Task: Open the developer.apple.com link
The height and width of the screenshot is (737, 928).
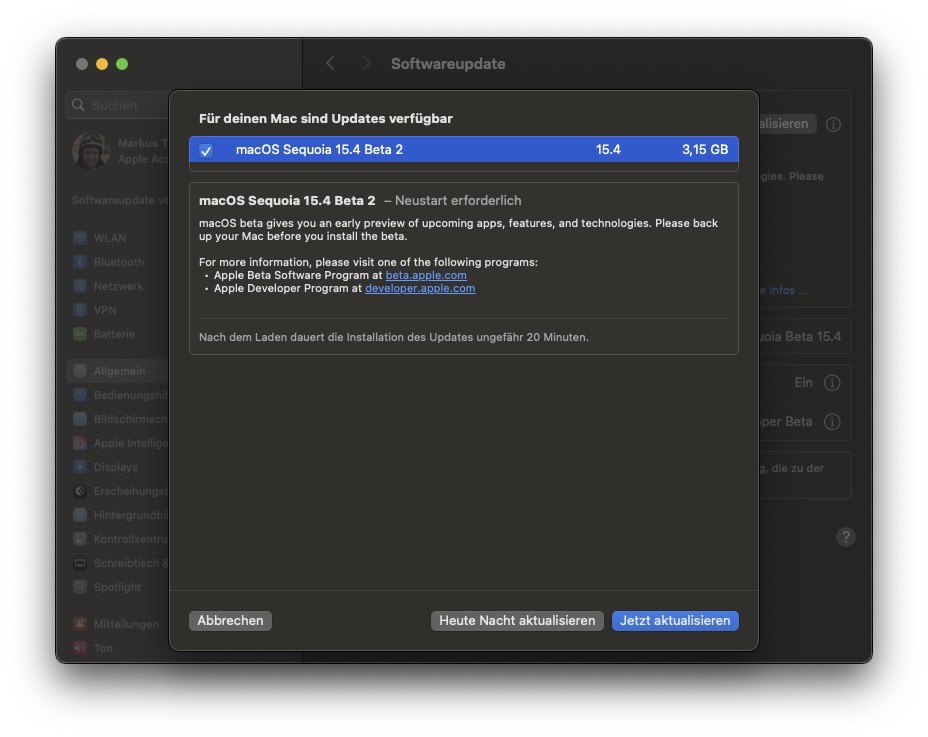Action: pyautogui.click(x=420, y=288)
